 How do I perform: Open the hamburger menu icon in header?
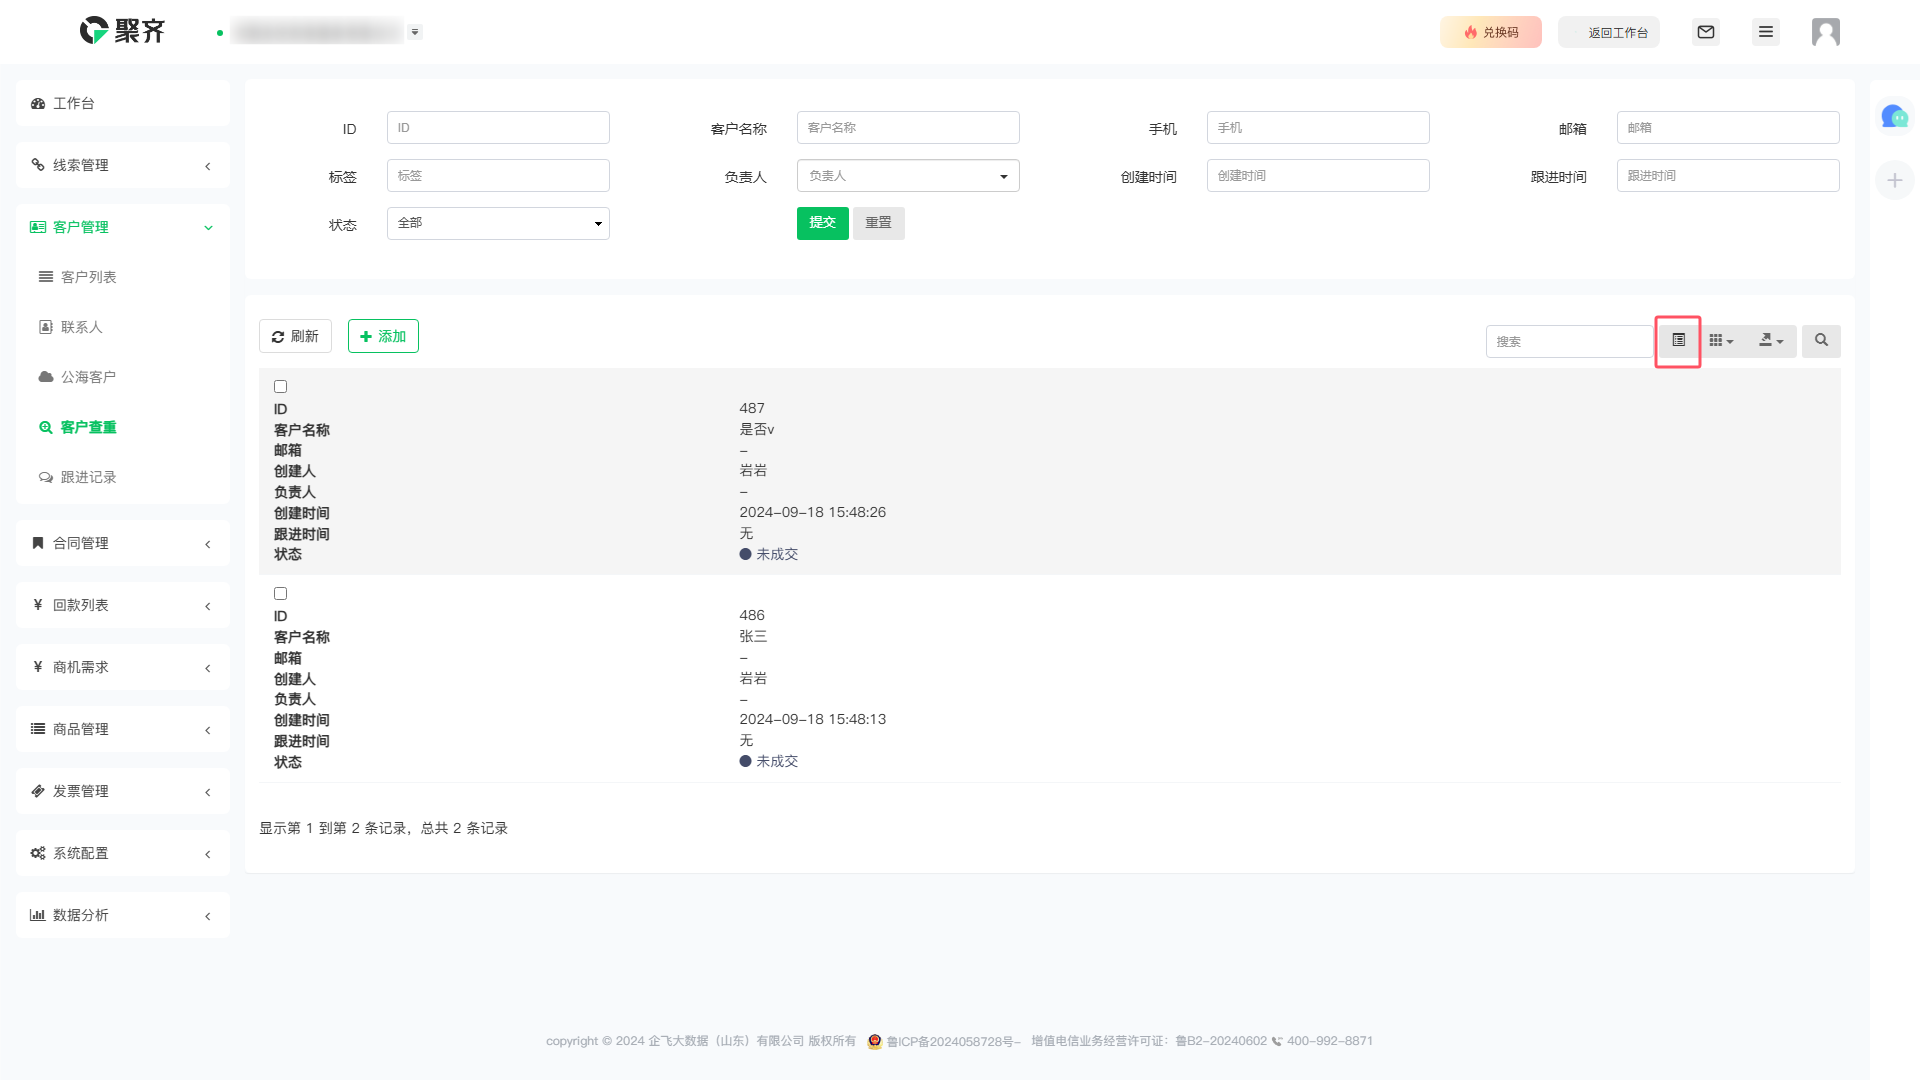tap(1766, 32)
